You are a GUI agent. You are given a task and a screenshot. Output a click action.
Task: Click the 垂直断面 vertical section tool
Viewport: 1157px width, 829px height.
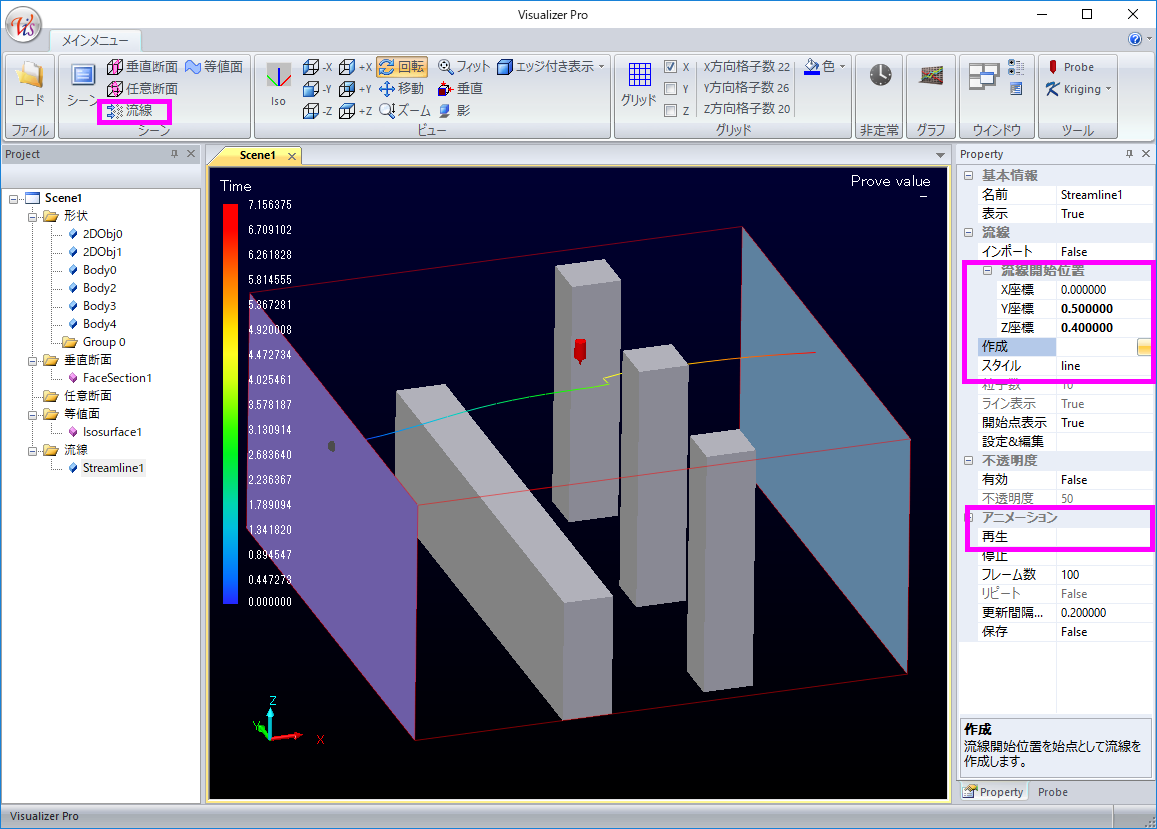[142, 67]
